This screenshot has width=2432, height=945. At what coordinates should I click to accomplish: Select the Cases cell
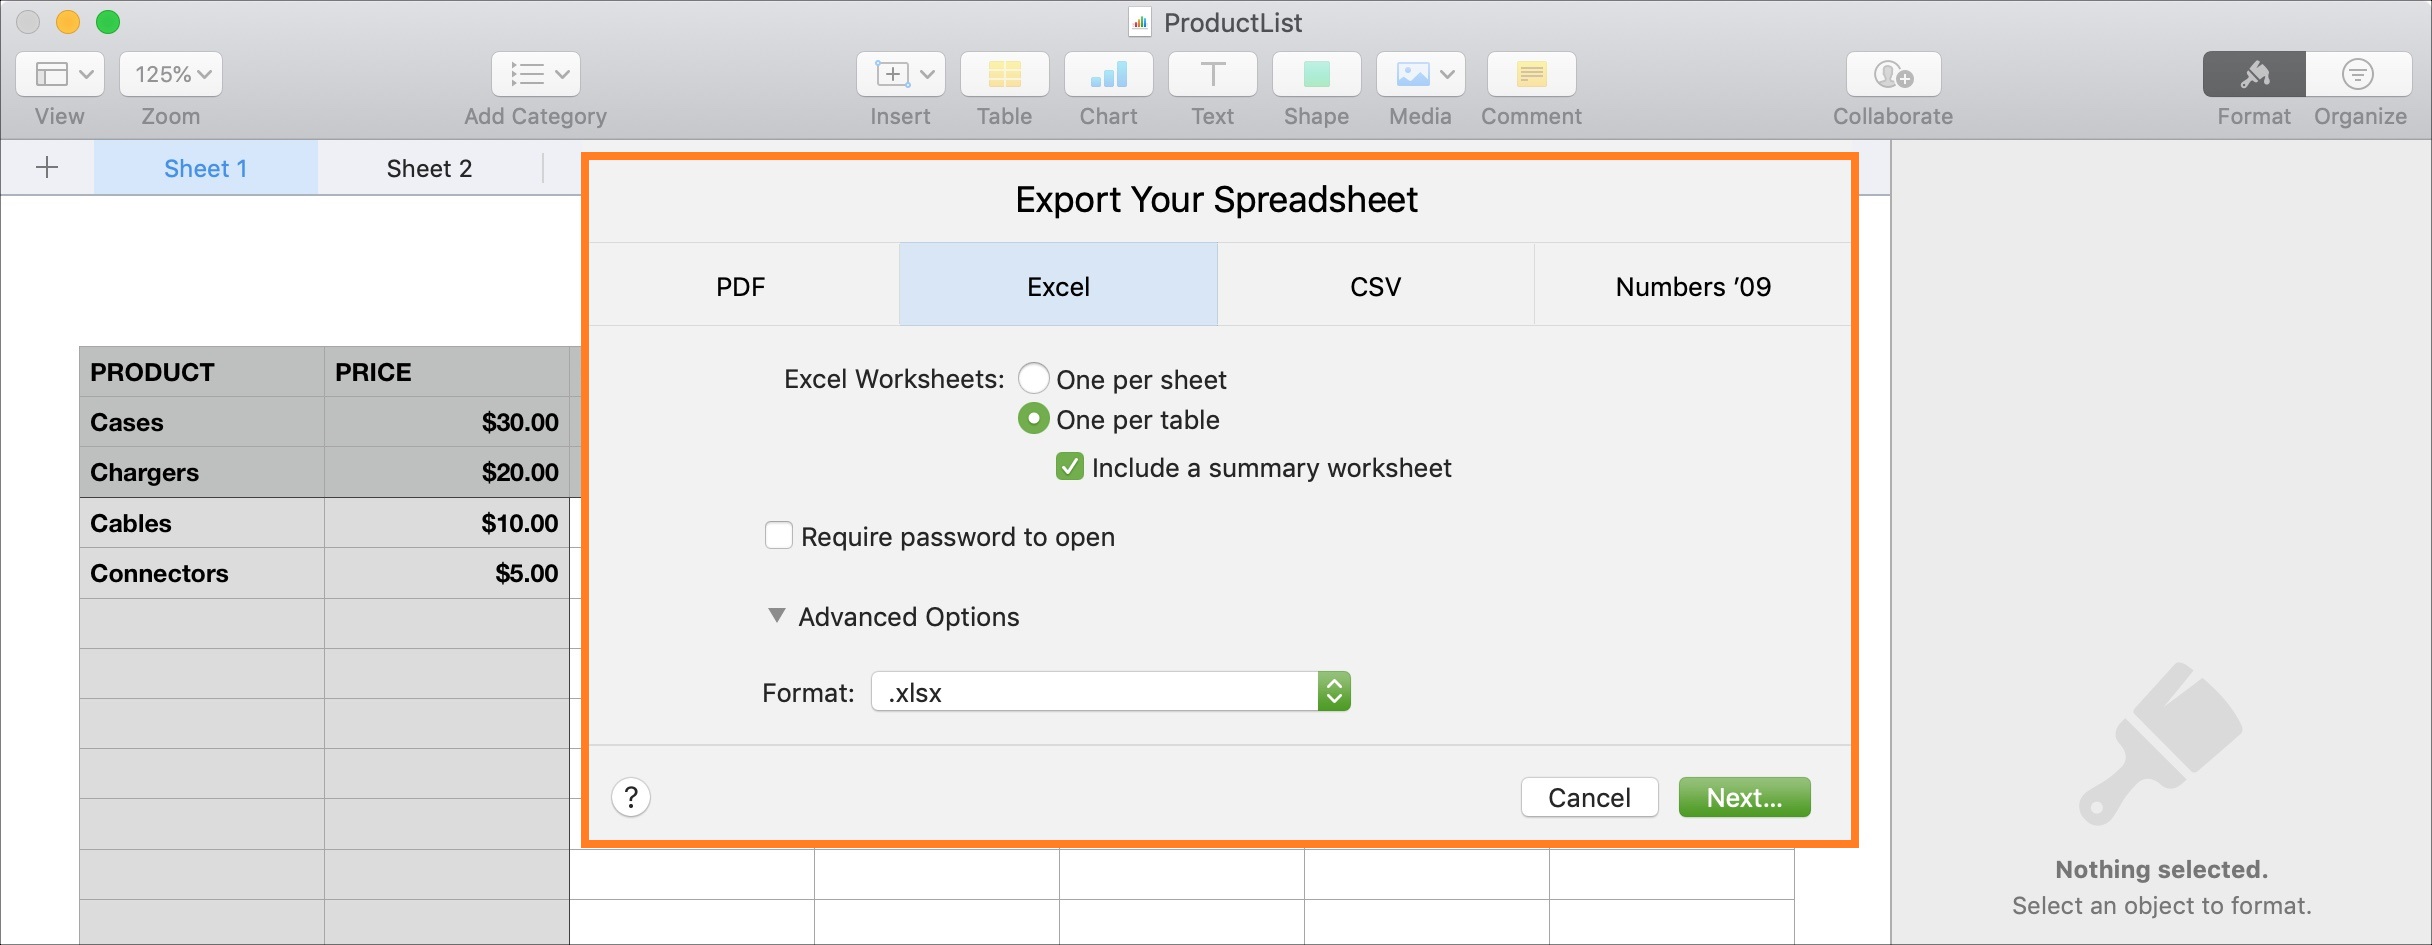tap(202, 422)
